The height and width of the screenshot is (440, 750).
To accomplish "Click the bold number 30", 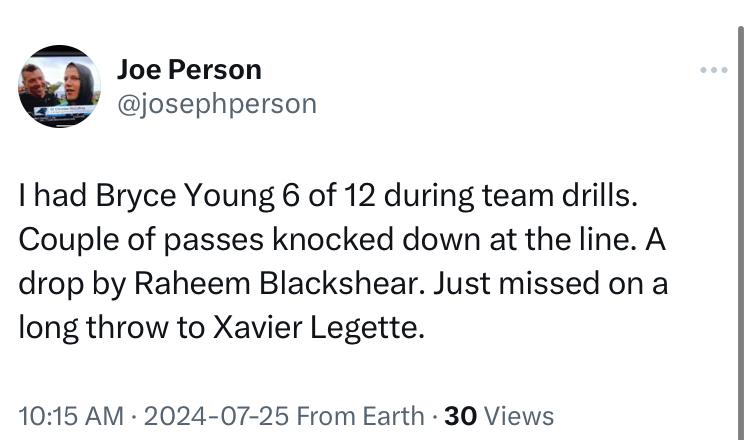I will tap(460, 415).
